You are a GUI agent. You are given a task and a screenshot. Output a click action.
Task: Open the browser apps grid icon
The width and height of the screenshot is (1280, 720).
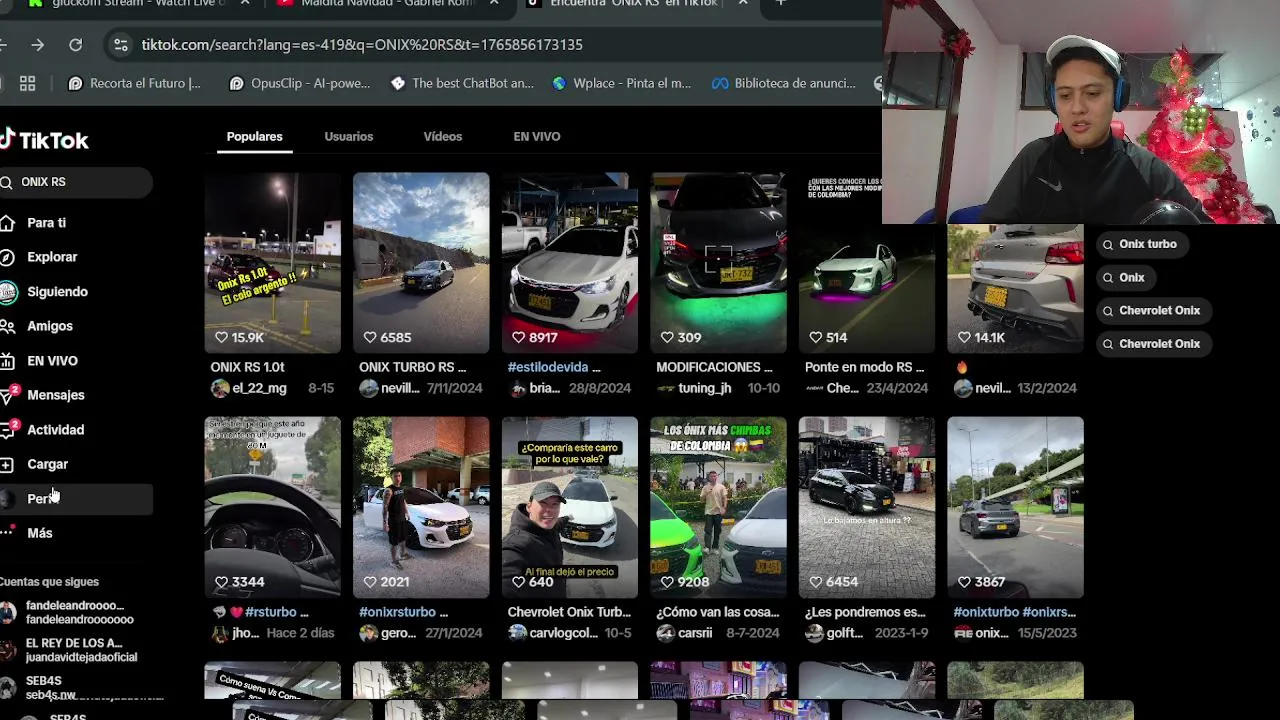[27, 84]
